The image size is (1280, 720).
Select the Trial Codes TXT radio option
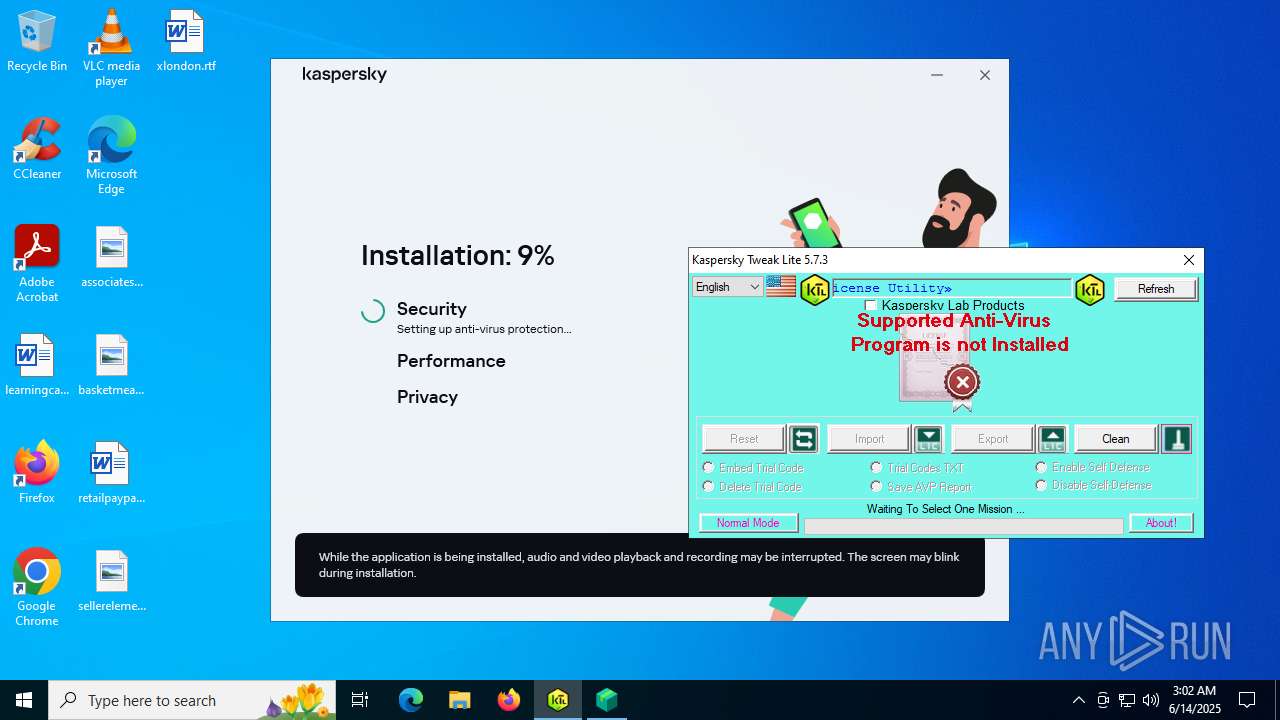(876, 467)
